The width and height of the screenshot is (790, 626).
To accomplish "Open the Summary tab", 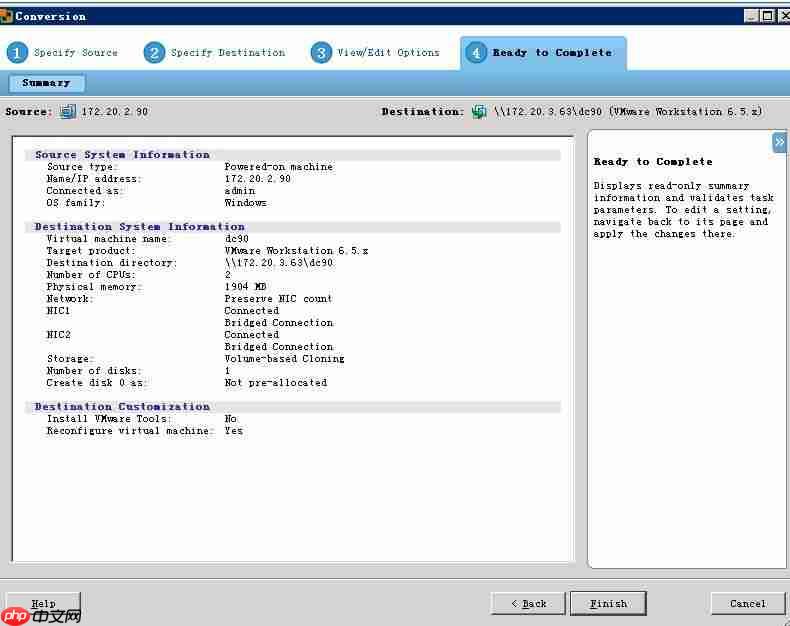I will click(x=46, y=83).
